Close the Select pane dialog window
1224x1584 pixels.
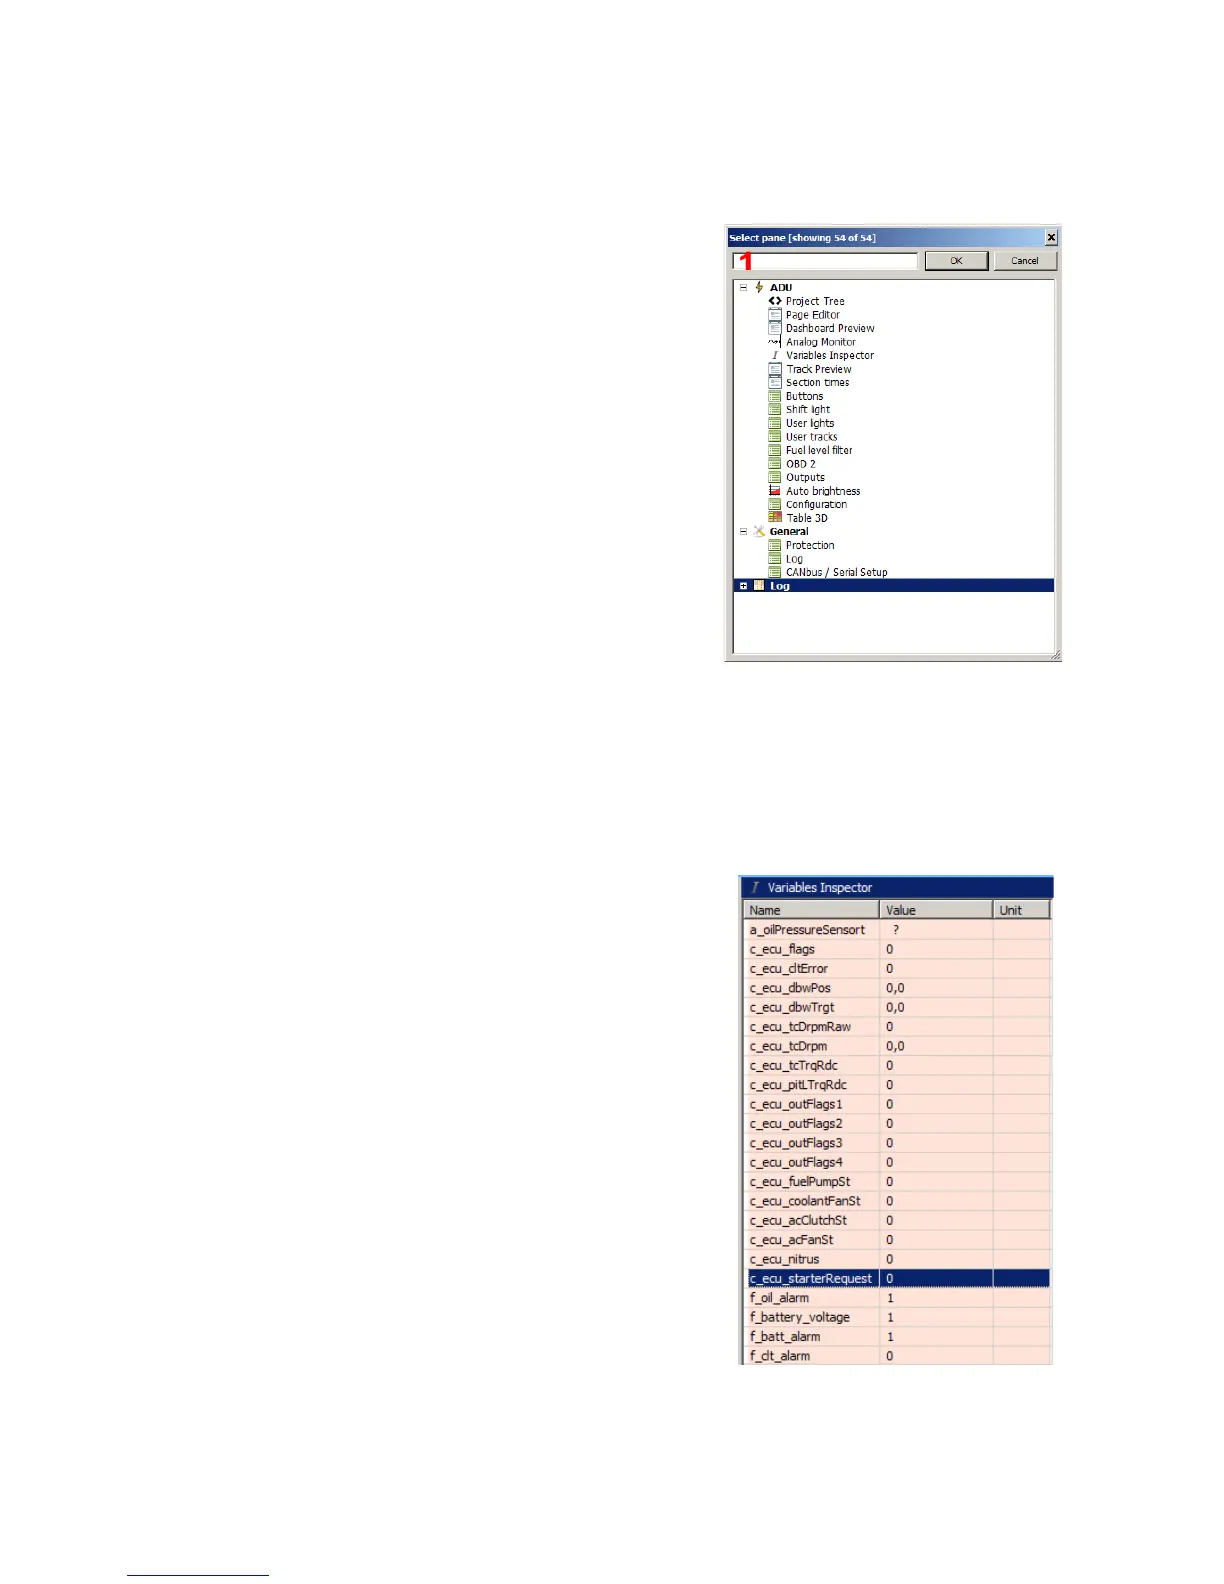[1051, 238]
